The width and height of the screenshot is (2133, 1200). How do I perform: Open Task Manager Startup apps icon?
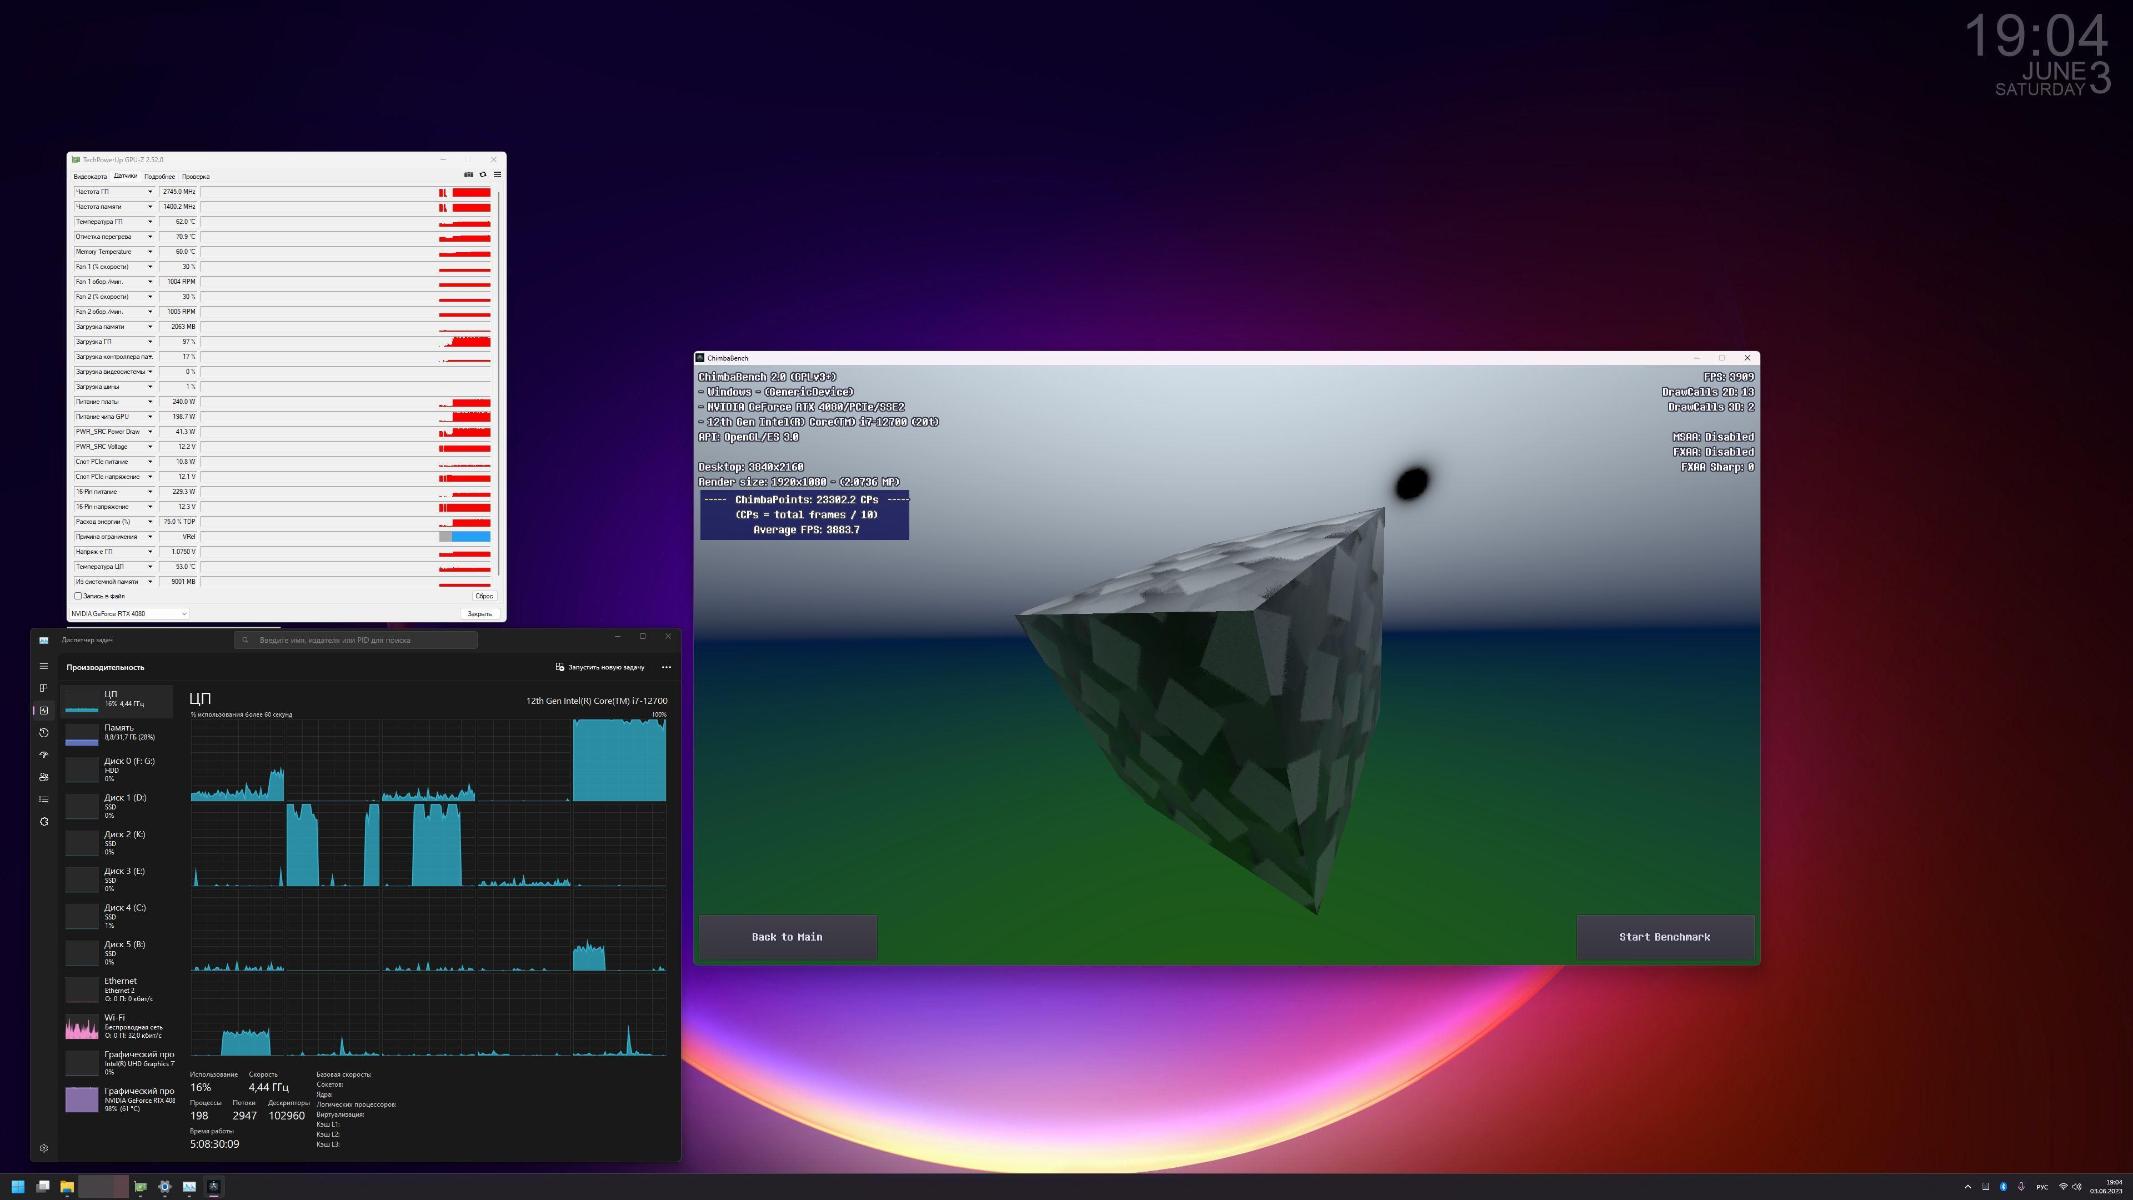[44, 755]
